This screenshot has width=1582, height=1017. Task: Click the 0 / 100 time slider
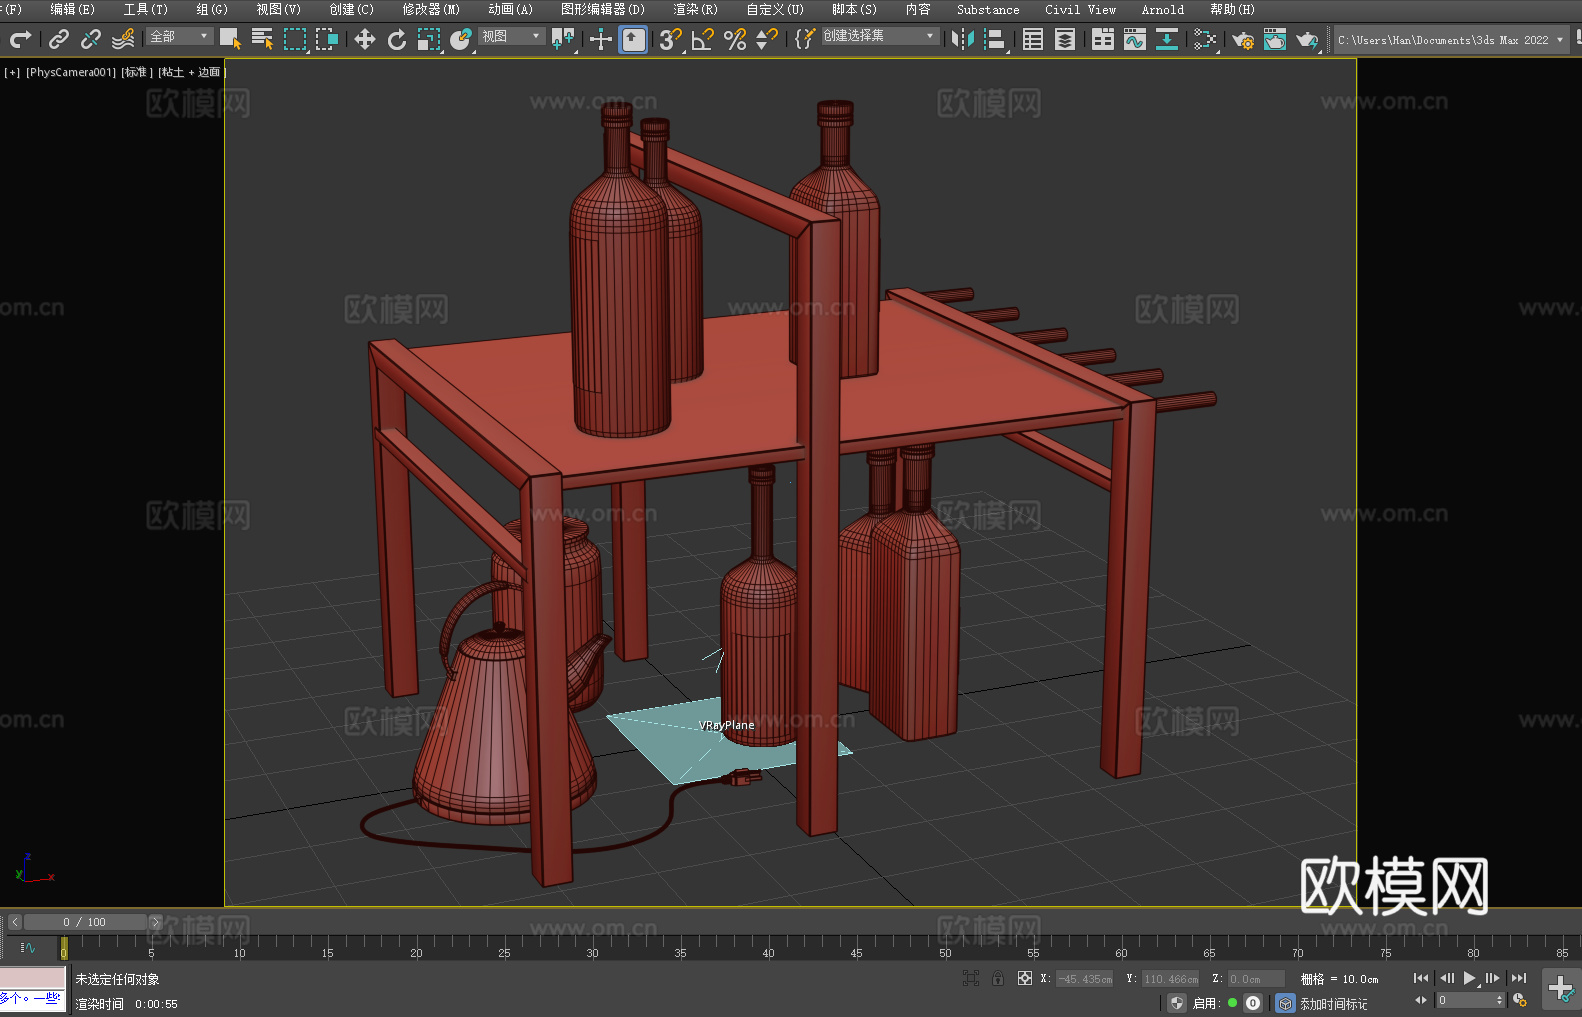pos(85,922)
